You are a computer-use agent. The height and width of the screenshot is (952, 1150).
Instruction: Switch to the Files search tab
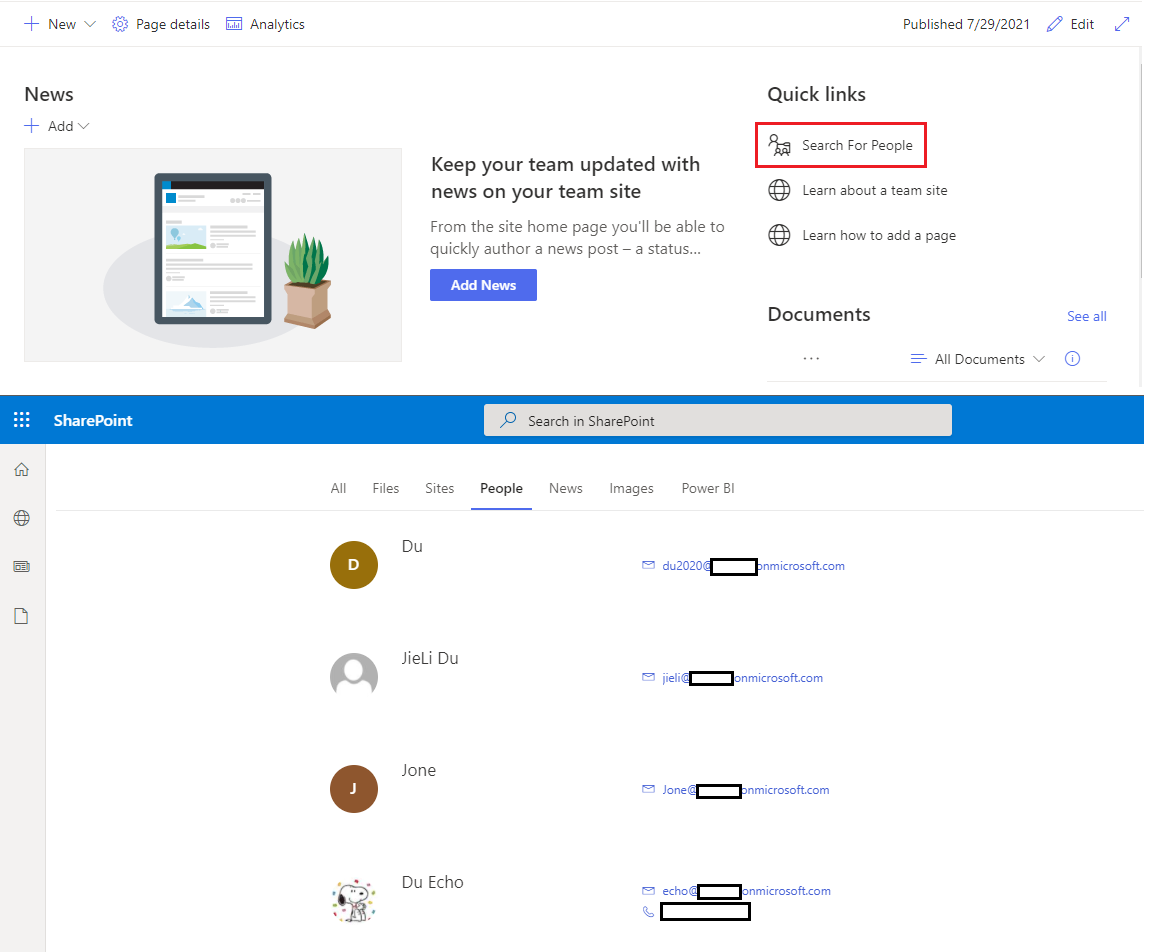385,488
